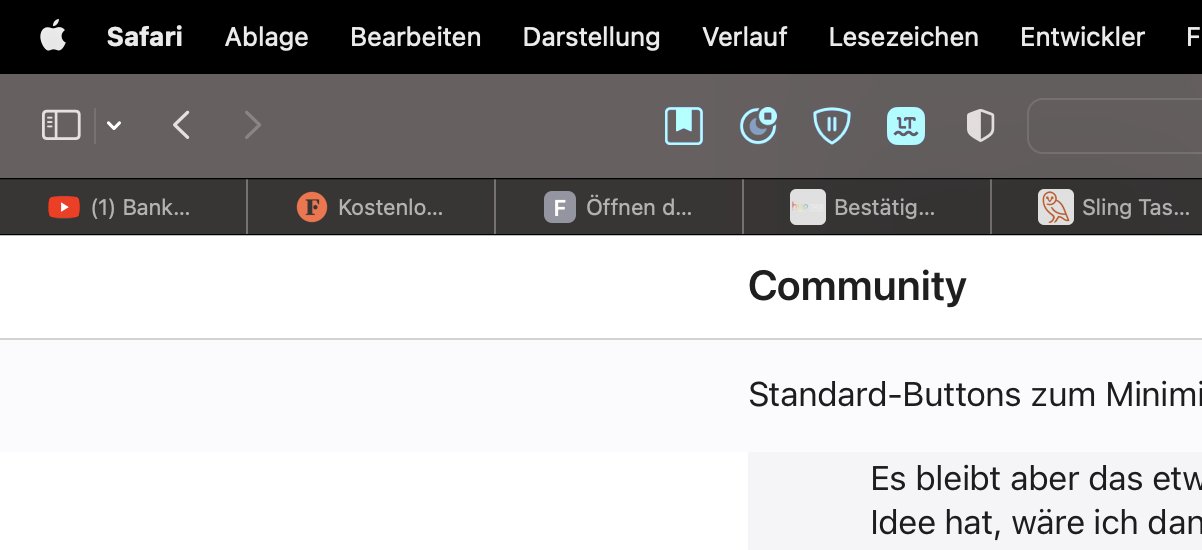This screenshot has height=550, width=1202.
Task: Switch to the YouTube "(1) Bank..." tab
Action: (x=122, y=208)
